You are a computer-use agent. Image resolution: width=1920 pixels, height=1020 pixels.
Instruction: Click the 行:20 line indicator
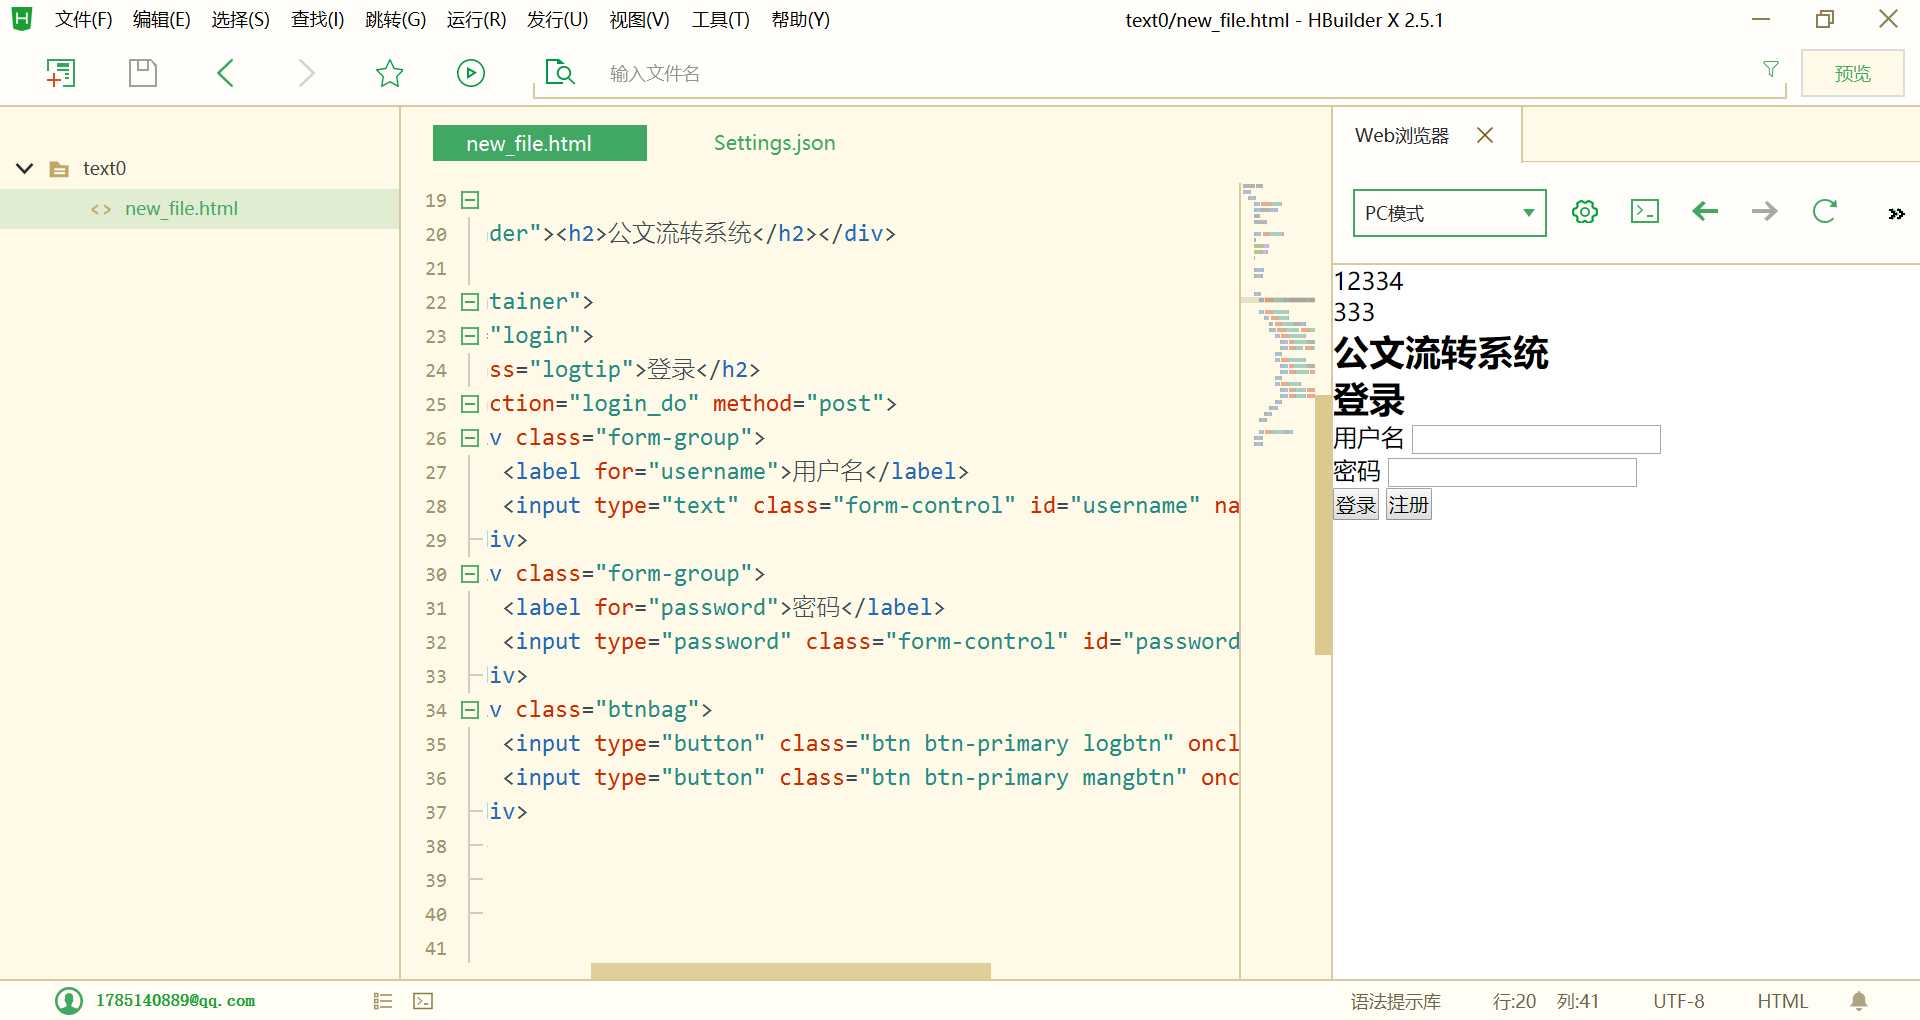1514,1001
